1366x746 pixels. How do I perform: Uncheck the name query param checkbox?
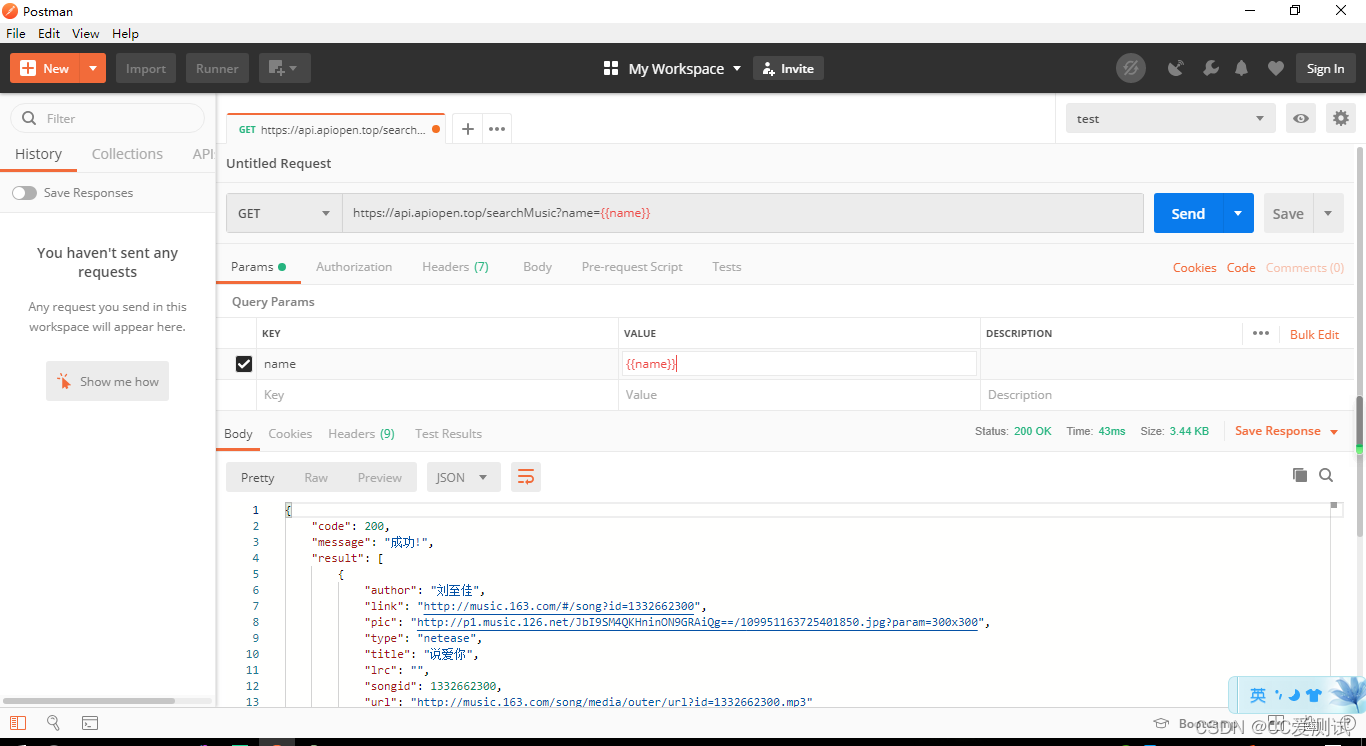pos(244,364)
